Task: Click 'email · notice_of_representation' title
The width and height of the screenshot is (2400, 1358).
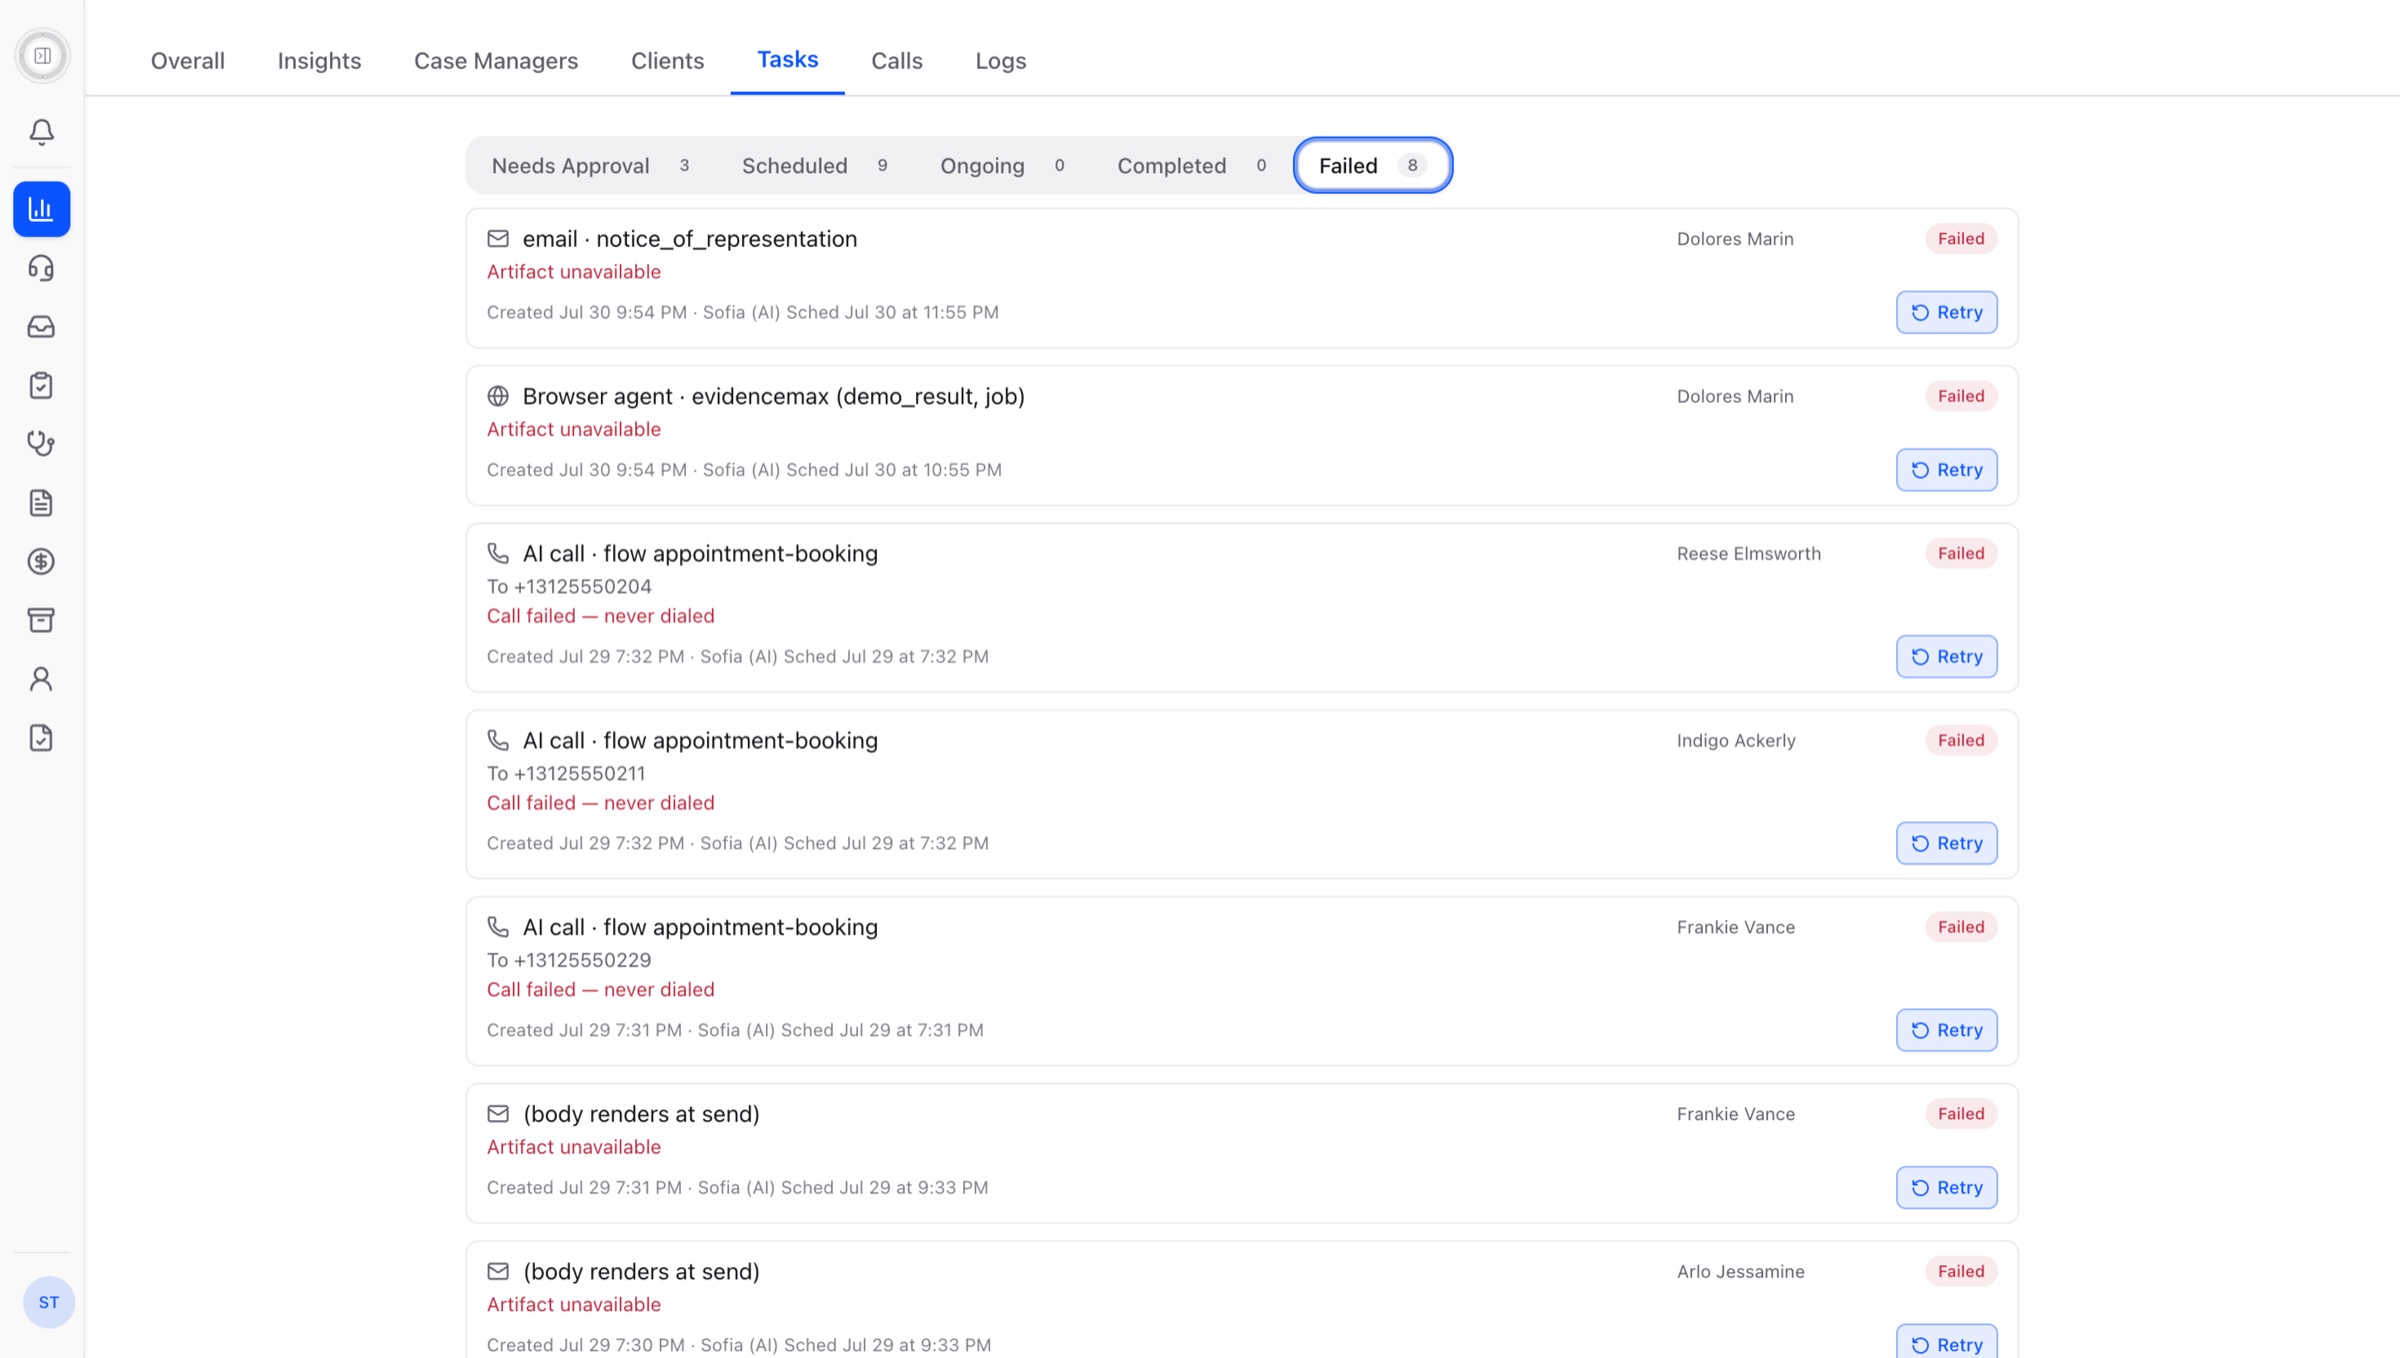Action: coord(690,239)
